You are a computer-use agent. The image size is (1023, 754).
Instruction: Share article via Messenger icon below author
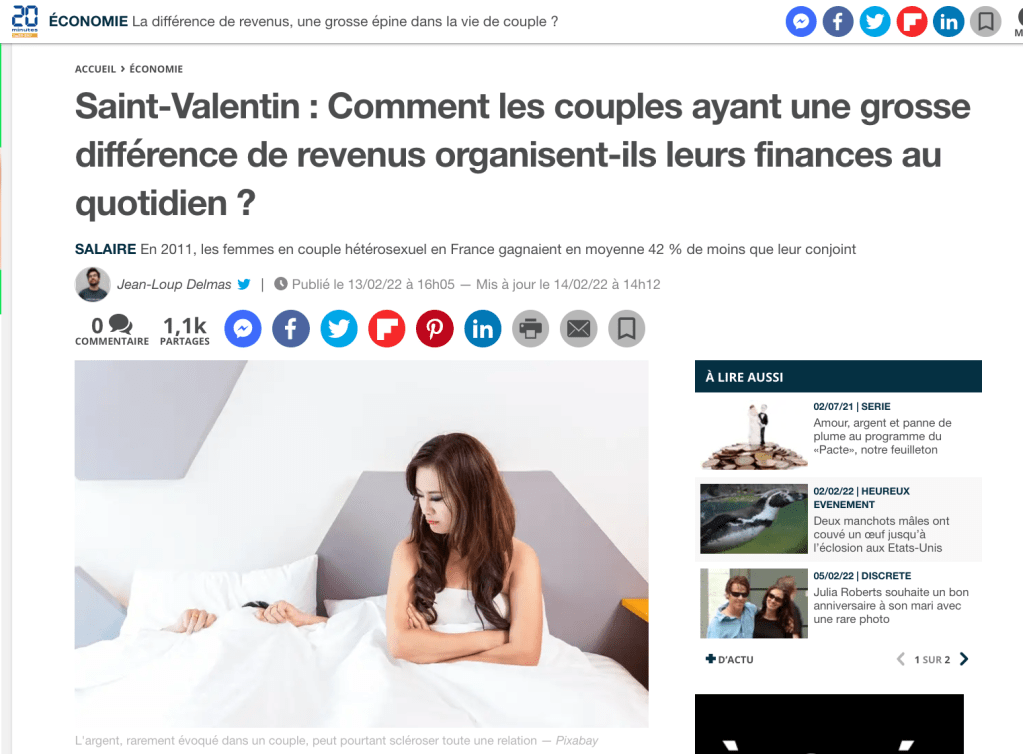pos(243,328)
